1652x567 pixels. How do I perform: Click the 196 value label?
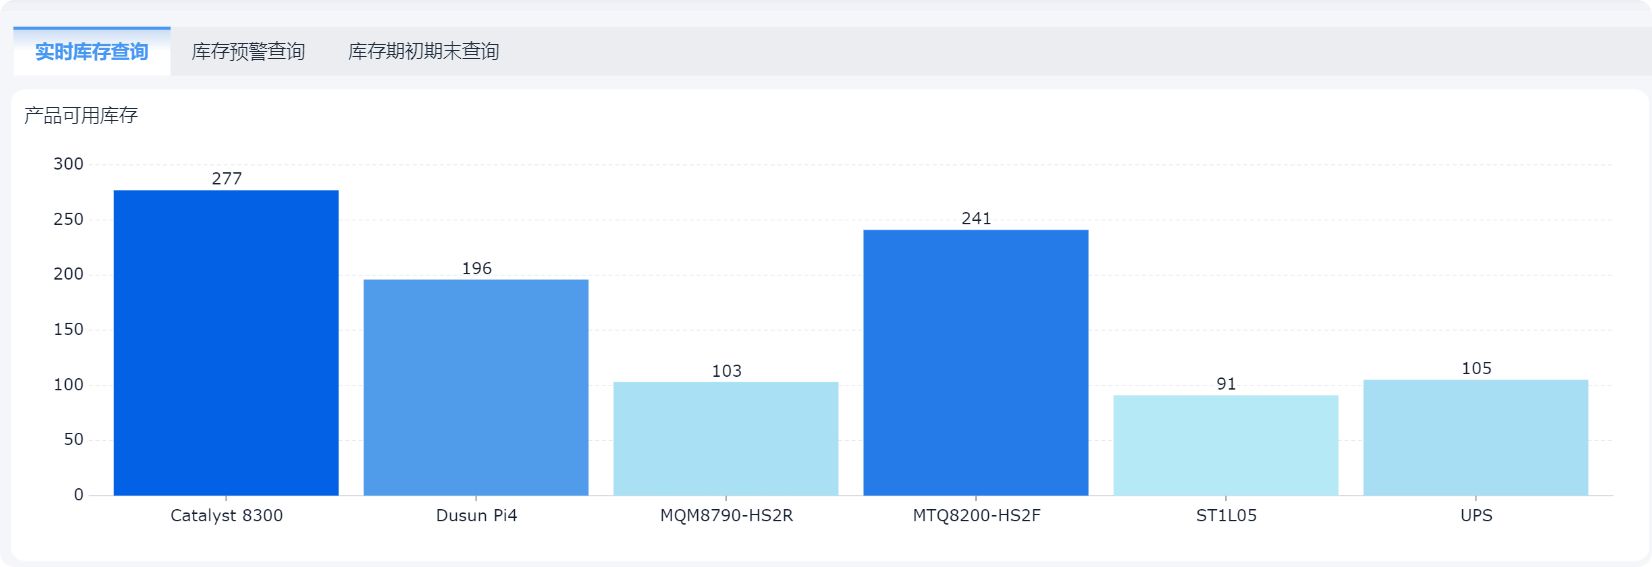(477, 268)
